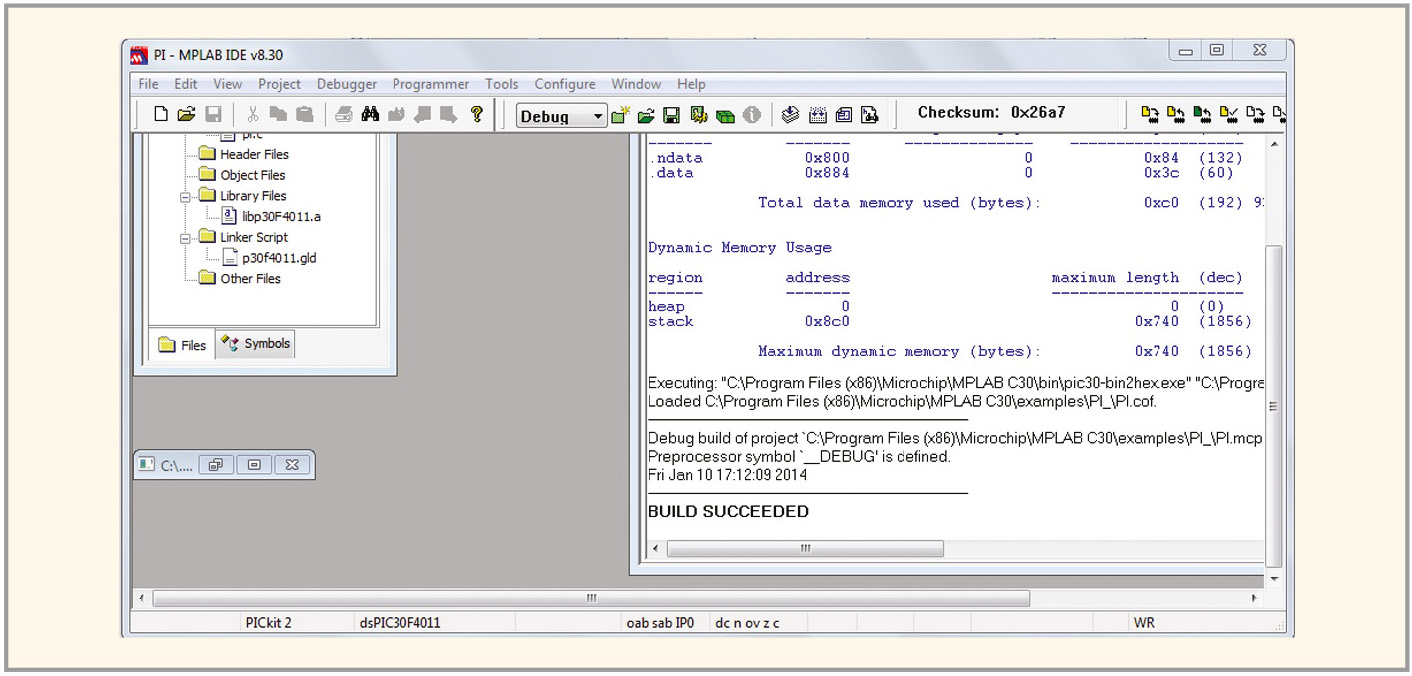Open the Configure menu
1412x676 pixels.
tap(564, 84)
